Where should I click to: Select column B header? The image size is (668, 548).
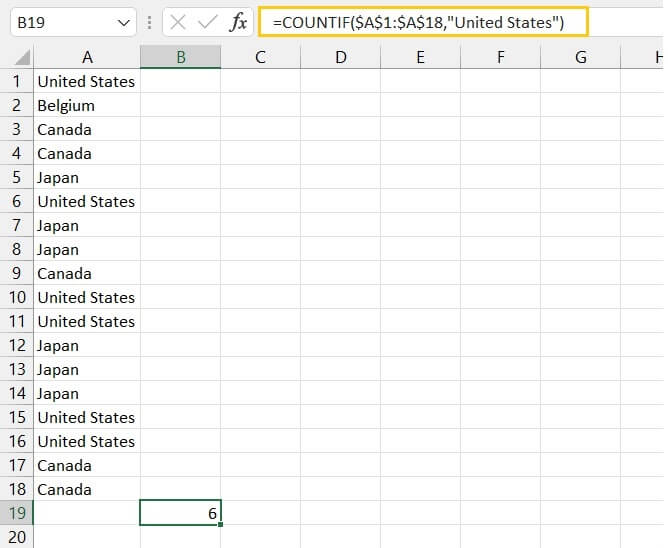coord(181,58)
